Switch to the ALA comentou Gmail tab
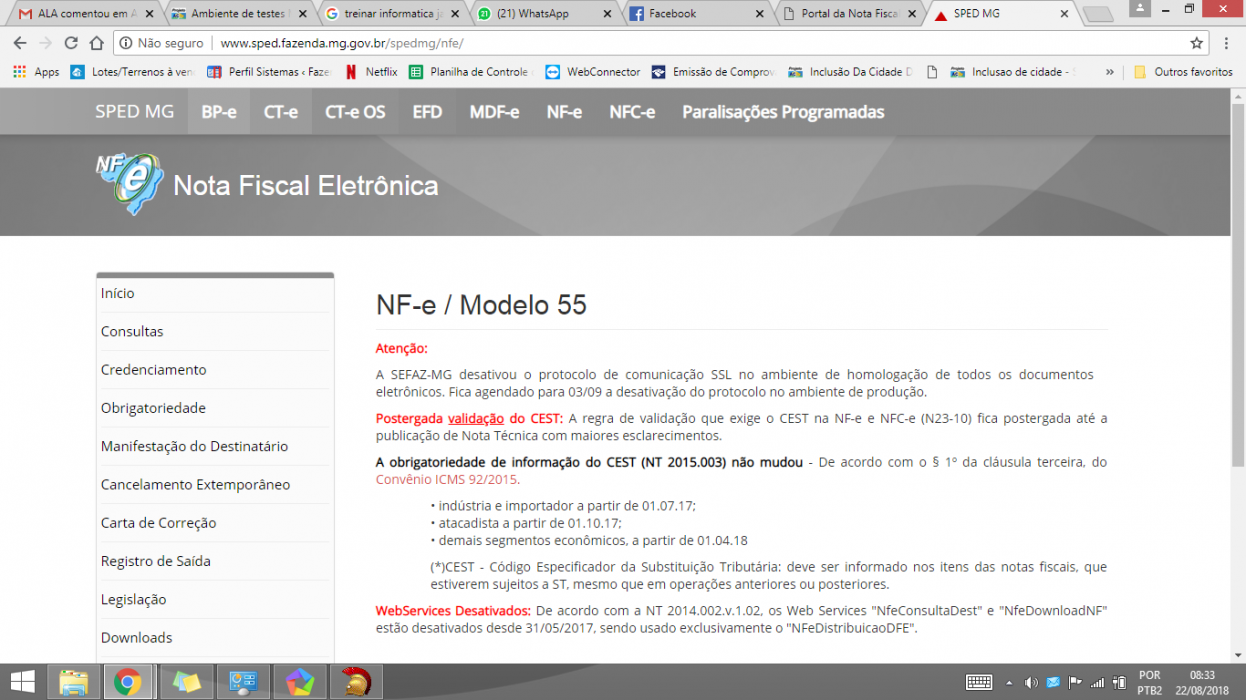The width and height of the screenshot is (1246, 700). coord(84,14)
